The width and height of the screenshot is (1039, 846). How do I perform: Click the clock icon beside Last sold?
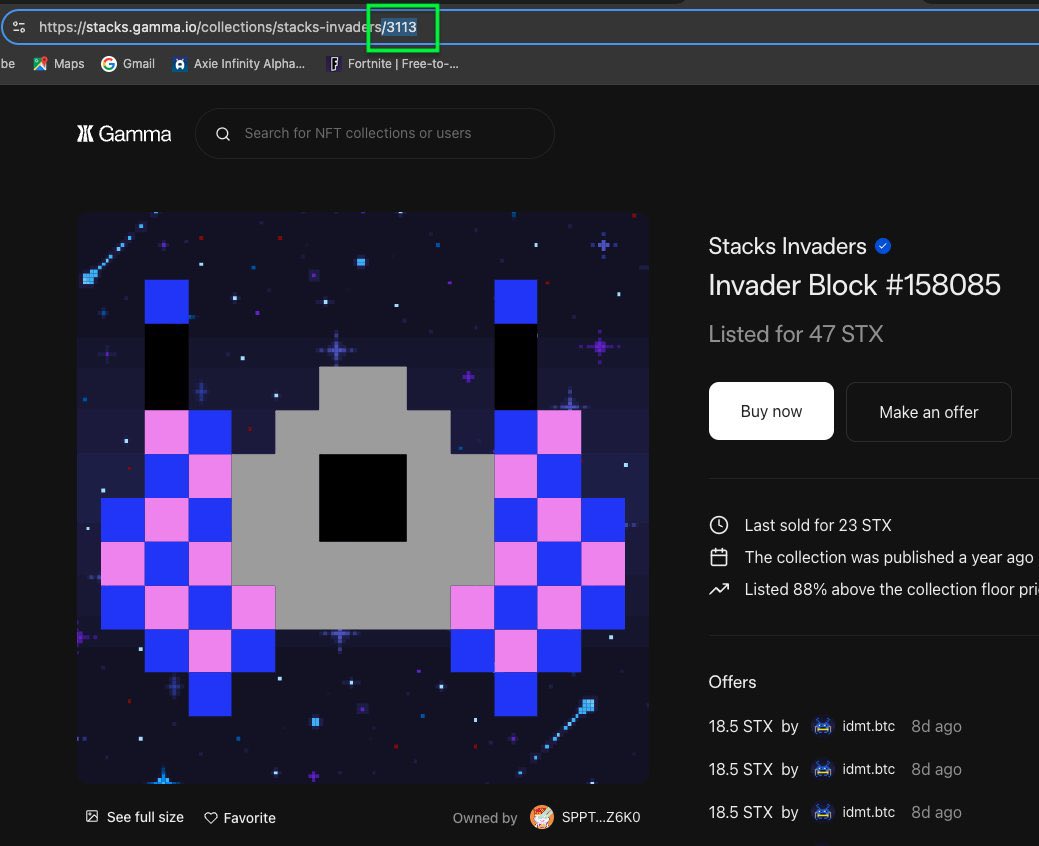pos(719,525)
